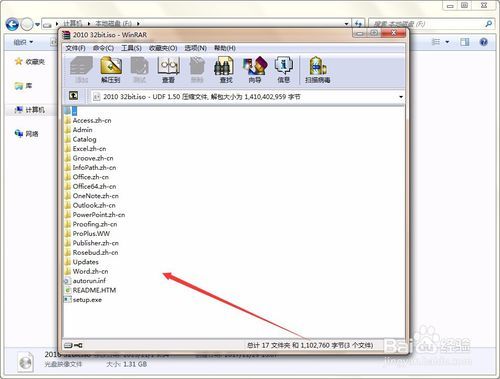Click the Extract To (解压到) icon
The image size is (500, 379).
tap(111, 69)
